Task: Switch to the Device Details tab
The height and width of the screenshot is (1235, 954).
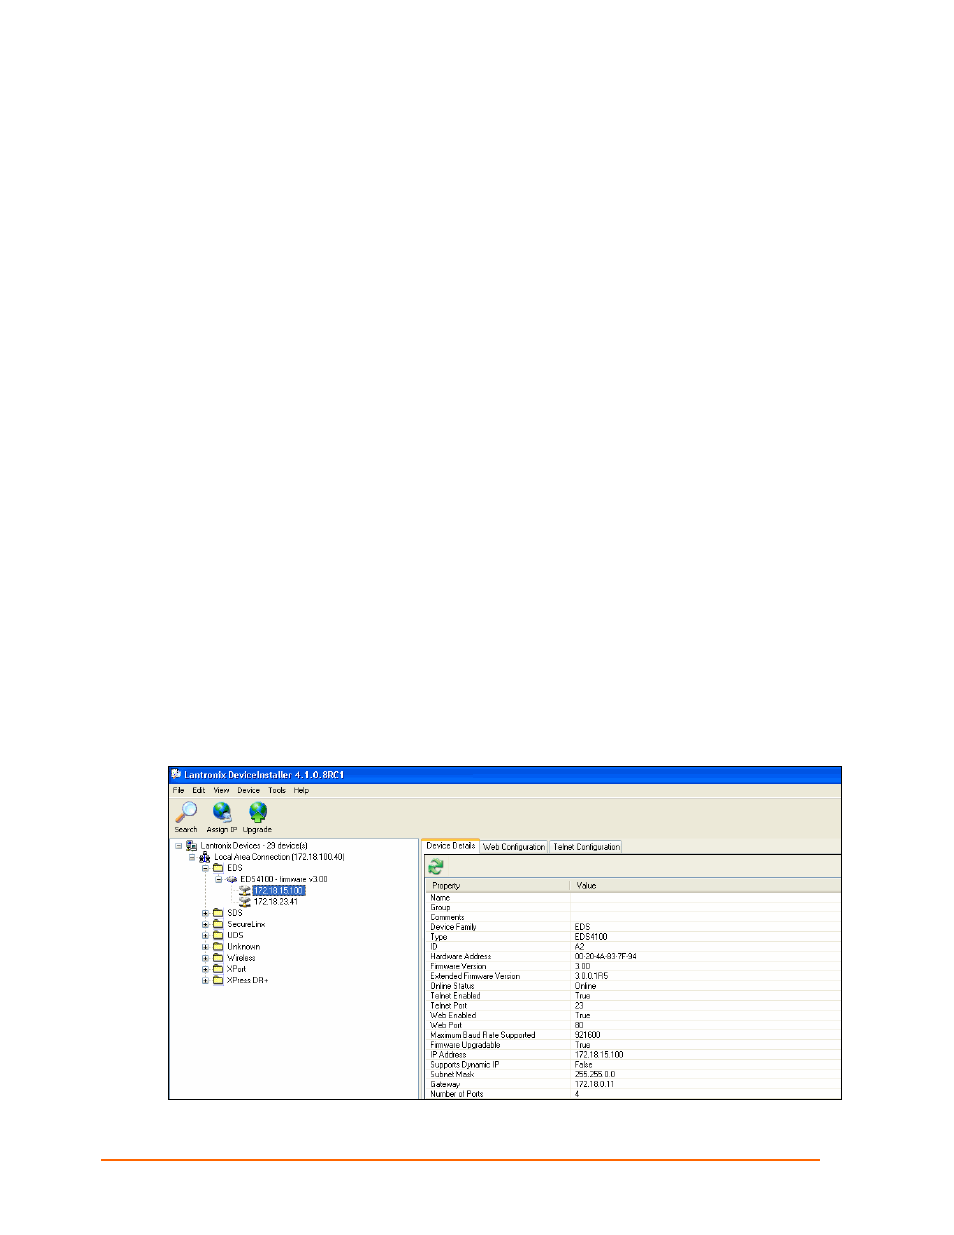Action: 451,846
